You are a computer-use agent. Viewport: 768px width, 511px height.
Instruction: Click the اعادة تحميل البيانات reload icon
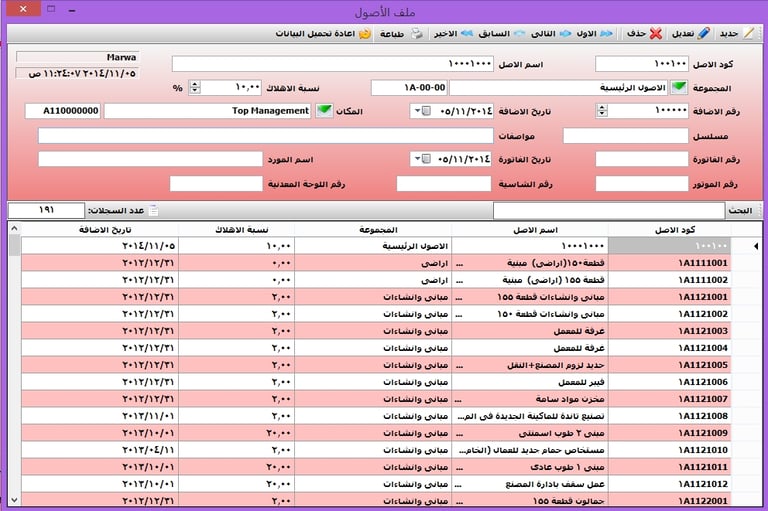pyautogui.click(x=365, y=33)
